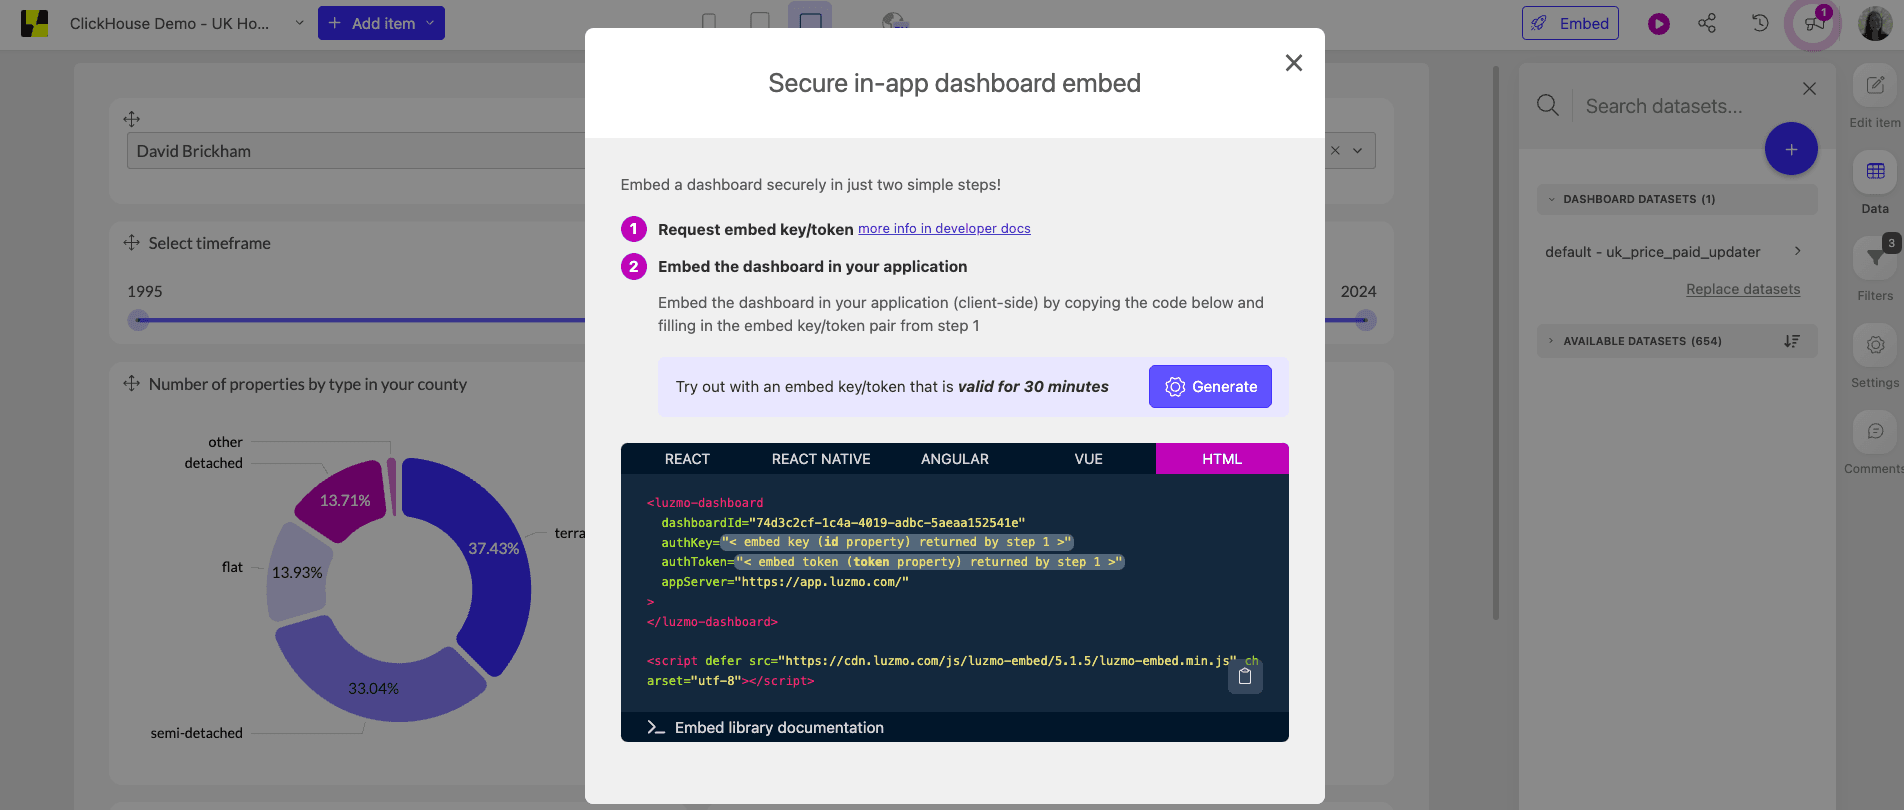Screen dimensions: 1904x810
Task: Open the Settings gear panel
Action: [x=1875, y=346]
